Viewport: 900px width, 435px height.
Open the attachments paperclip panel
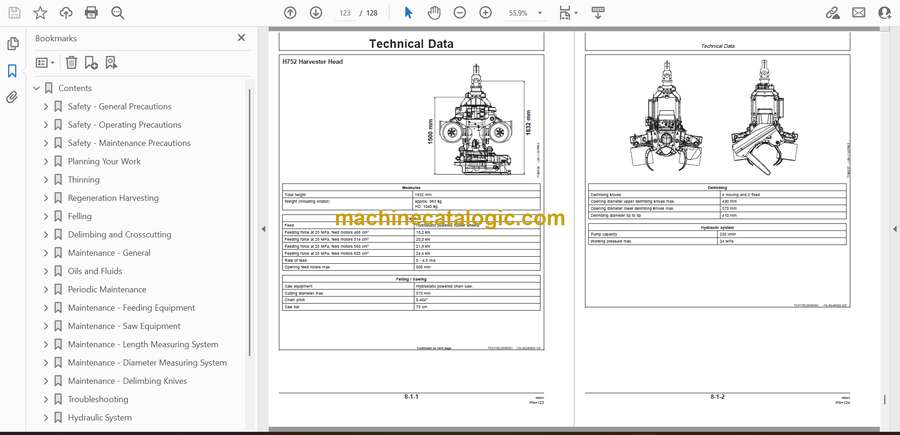(x=12, y=97)
